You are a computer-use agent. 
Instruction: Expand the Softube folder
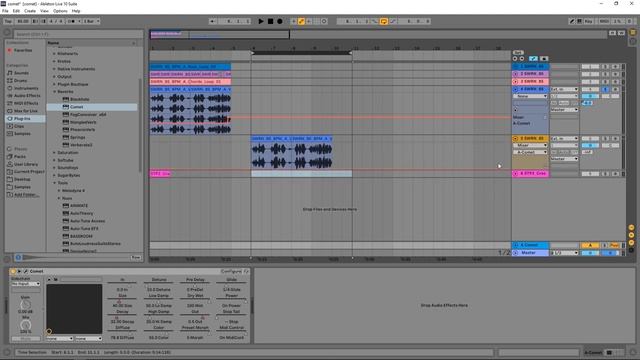coord(54,160)
